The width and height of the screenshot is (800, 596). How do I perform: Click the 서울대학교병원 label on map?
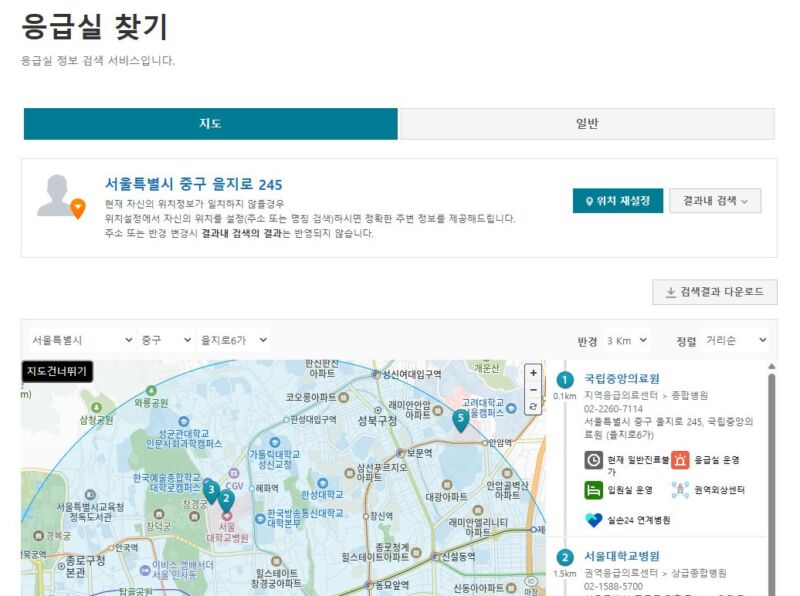227,532
